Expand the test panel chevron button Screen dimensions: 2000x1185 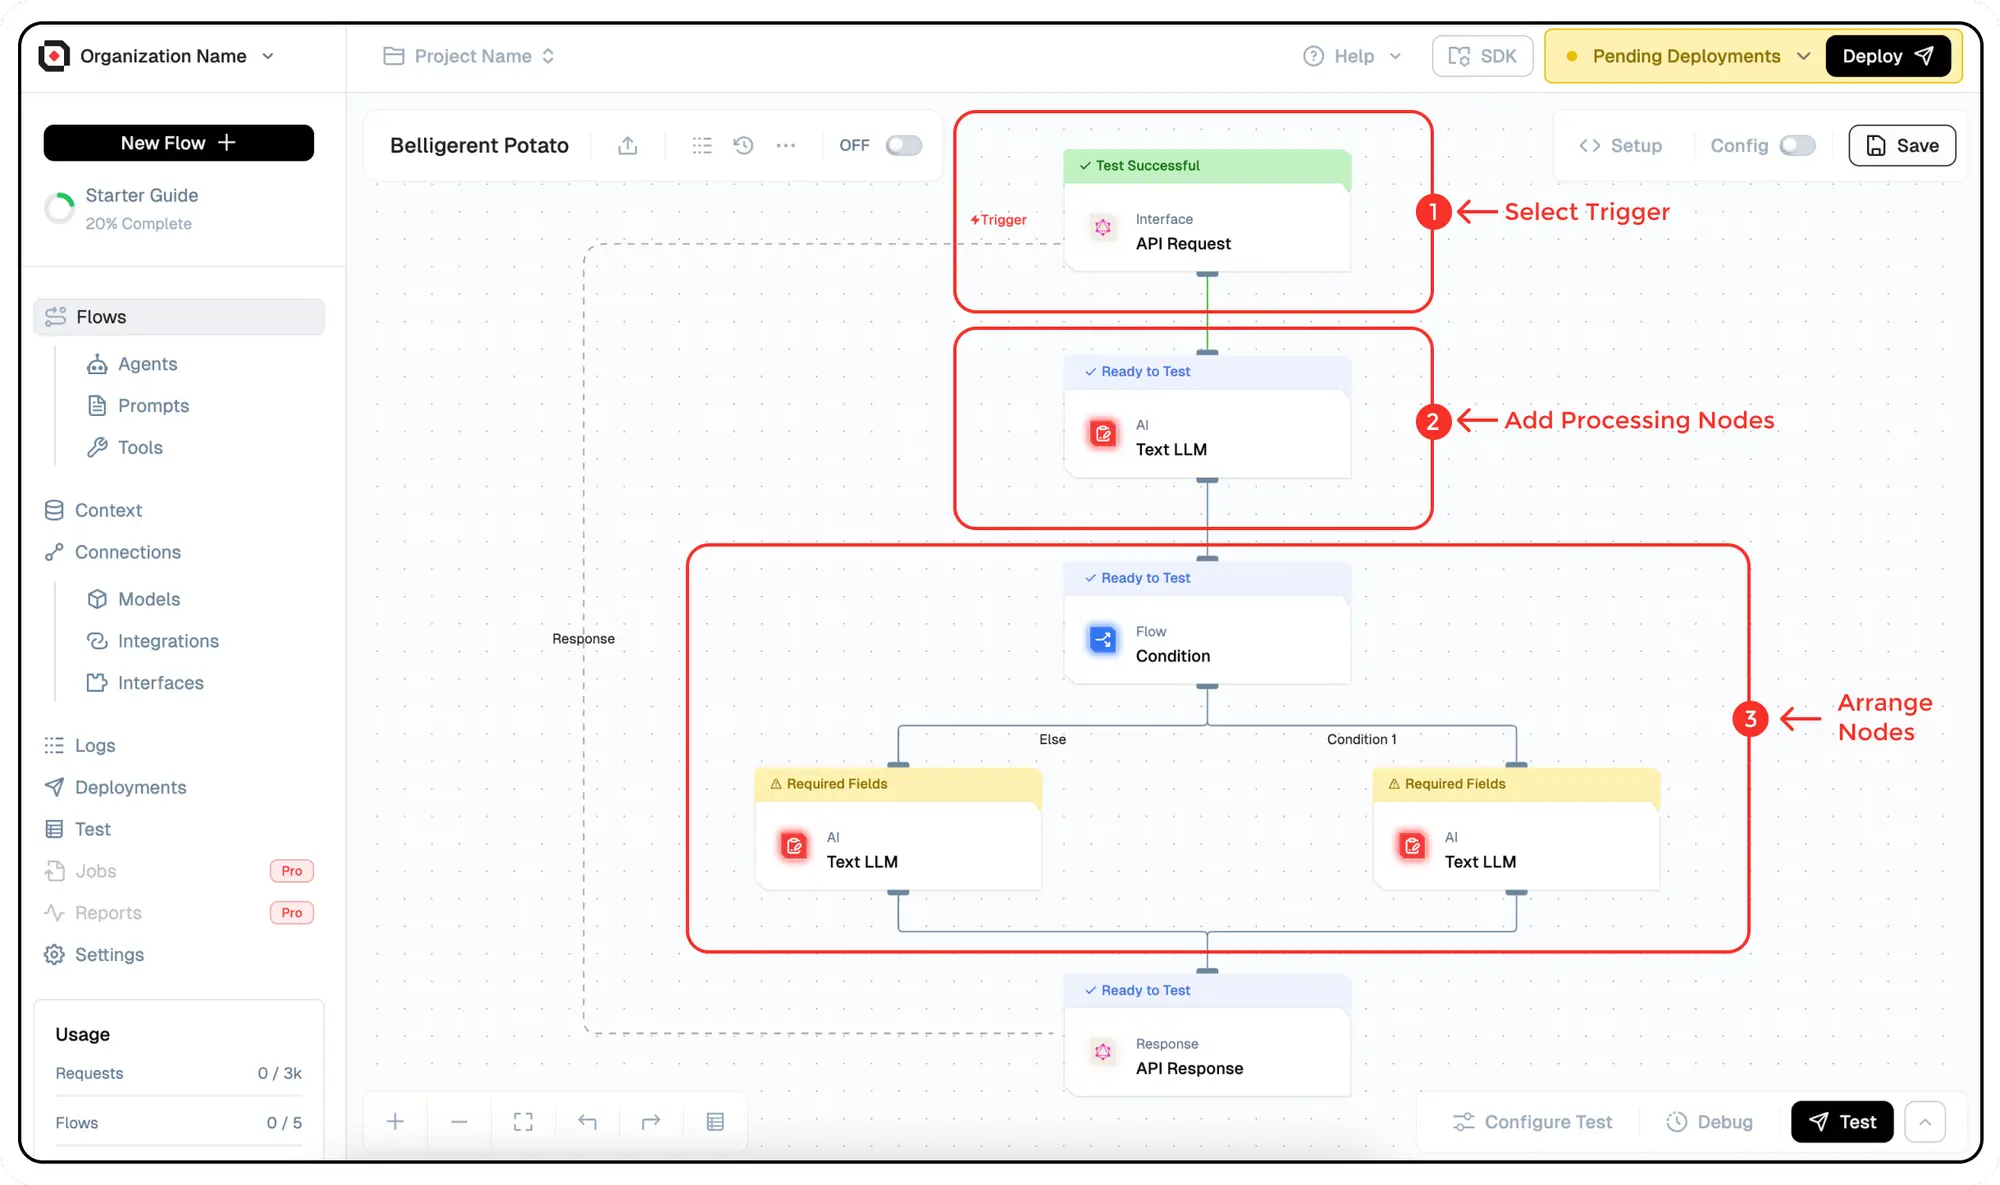pos(1925,1122)
